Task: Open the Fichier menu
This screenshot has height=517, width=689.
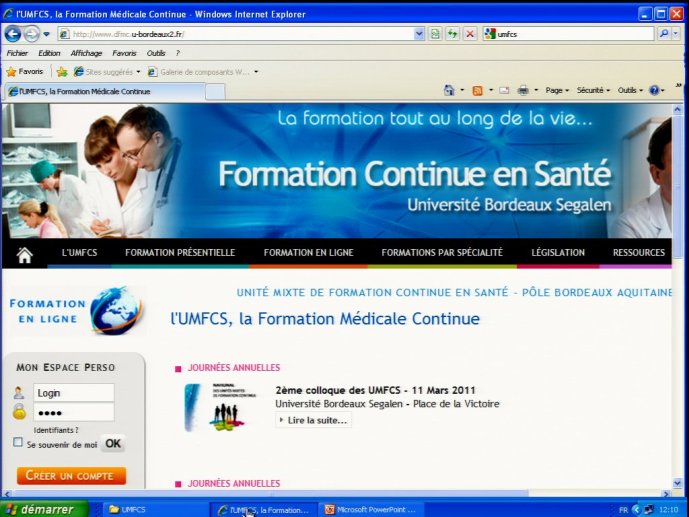Action: coord(17,53)
